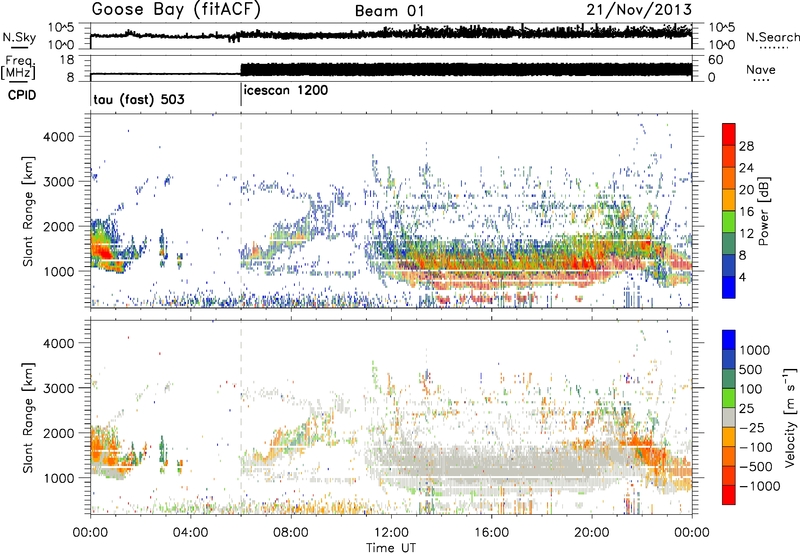This screenshot has height=554, width=800.
Task: Click the 'N.Search' legend label
Action: tap(772, 37)
